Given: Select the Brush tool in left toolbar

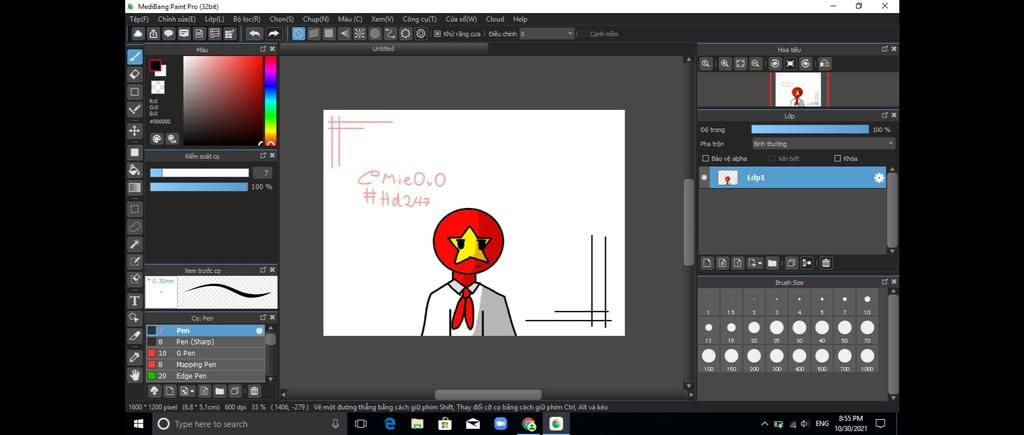Looking at the screenshot, I should click(x=135, y=57).
